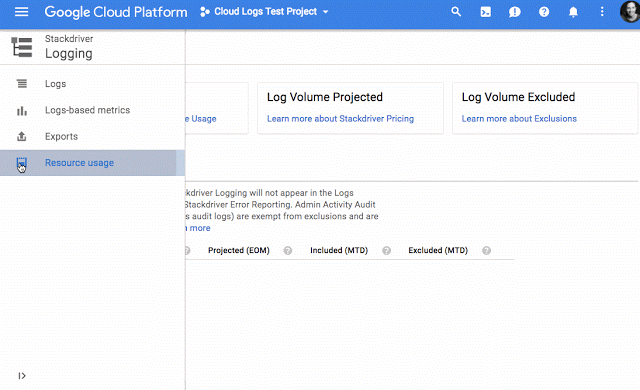Open the three-dot utilities menu

(602, 11)
